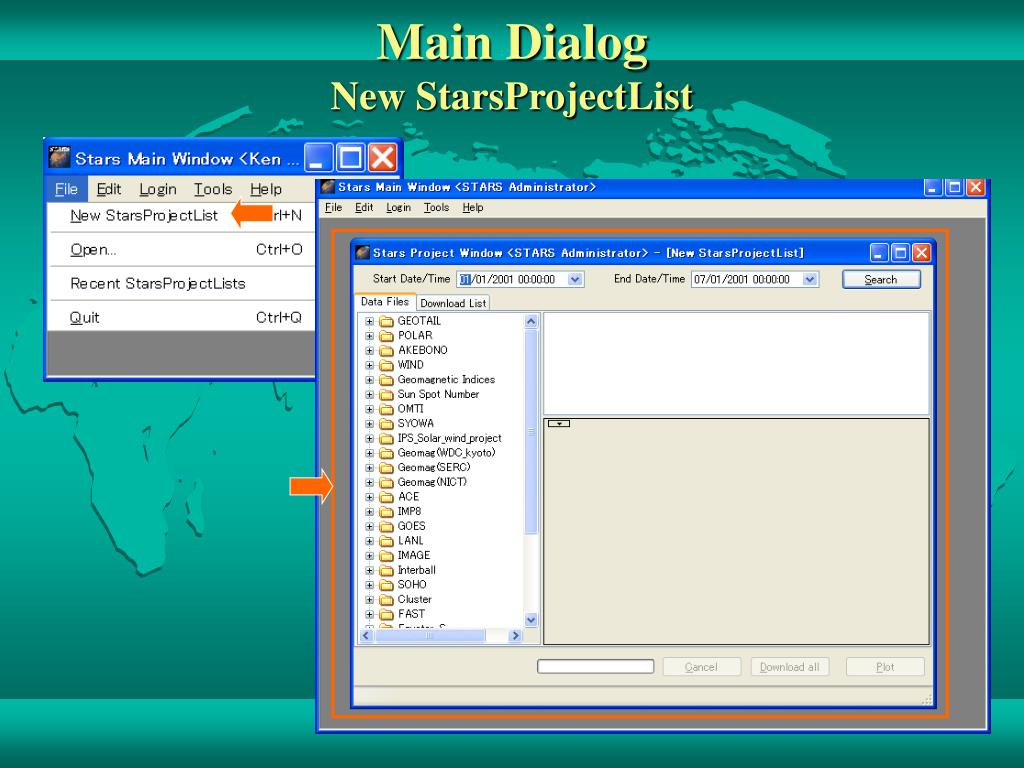Click the tree's scroll up arrow
Viewport: 1024px width, 768px height.
[x=531, y=321]
